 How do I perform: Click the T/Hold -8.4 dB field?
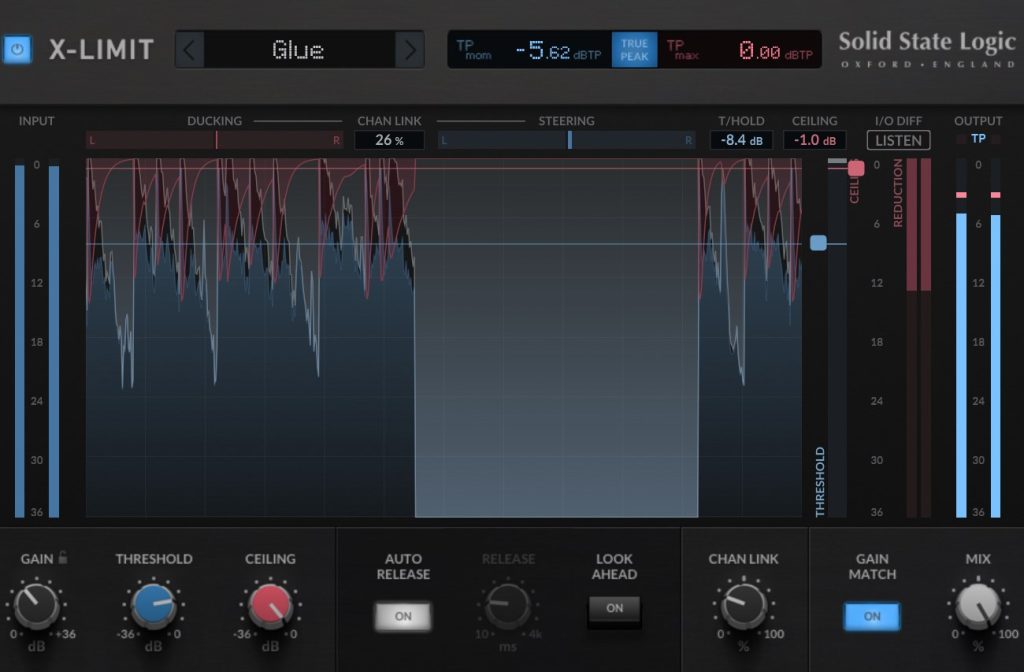741,140
